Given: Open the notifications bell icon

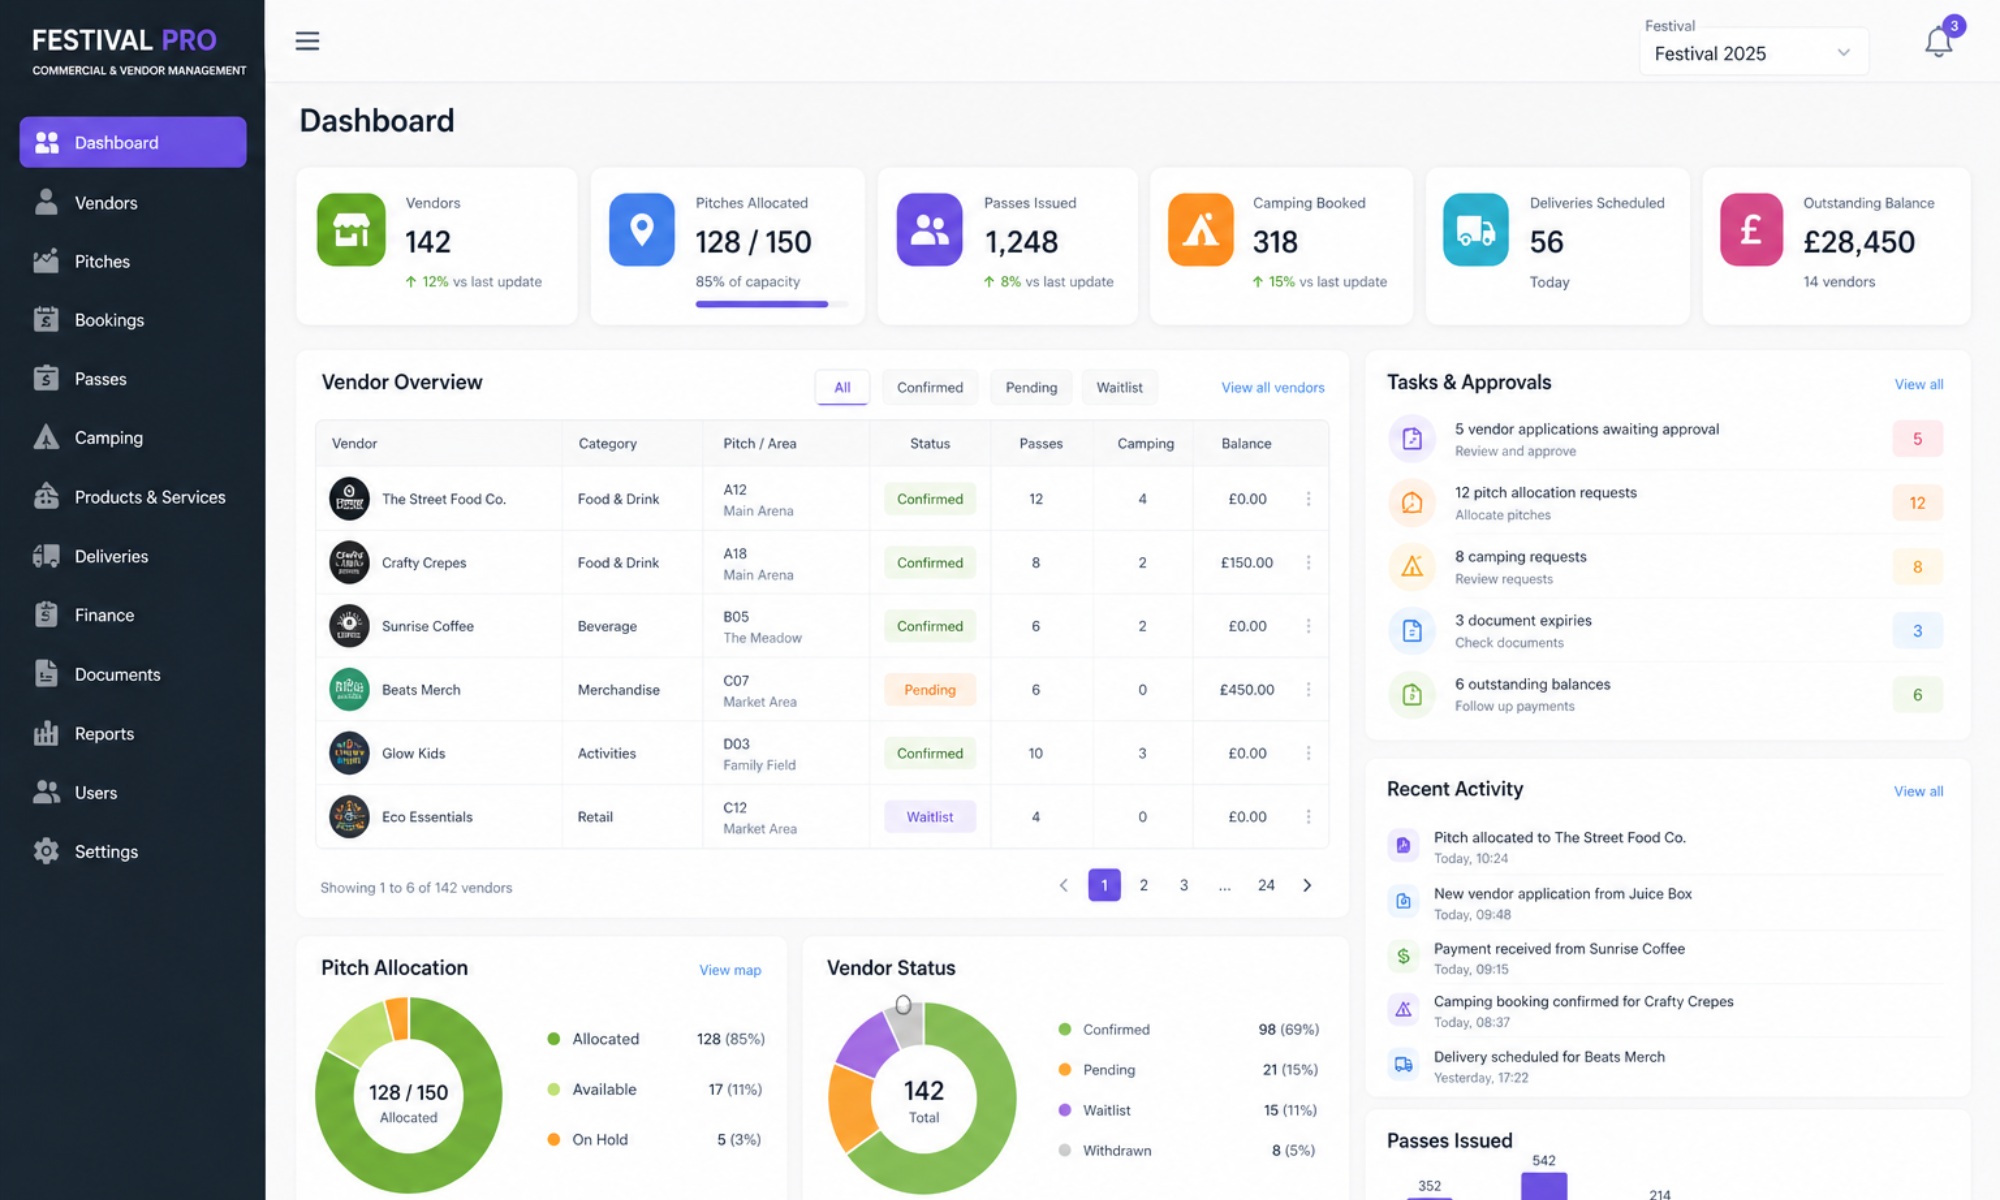Looking at the screenshot, I should tap(1937, 42).
